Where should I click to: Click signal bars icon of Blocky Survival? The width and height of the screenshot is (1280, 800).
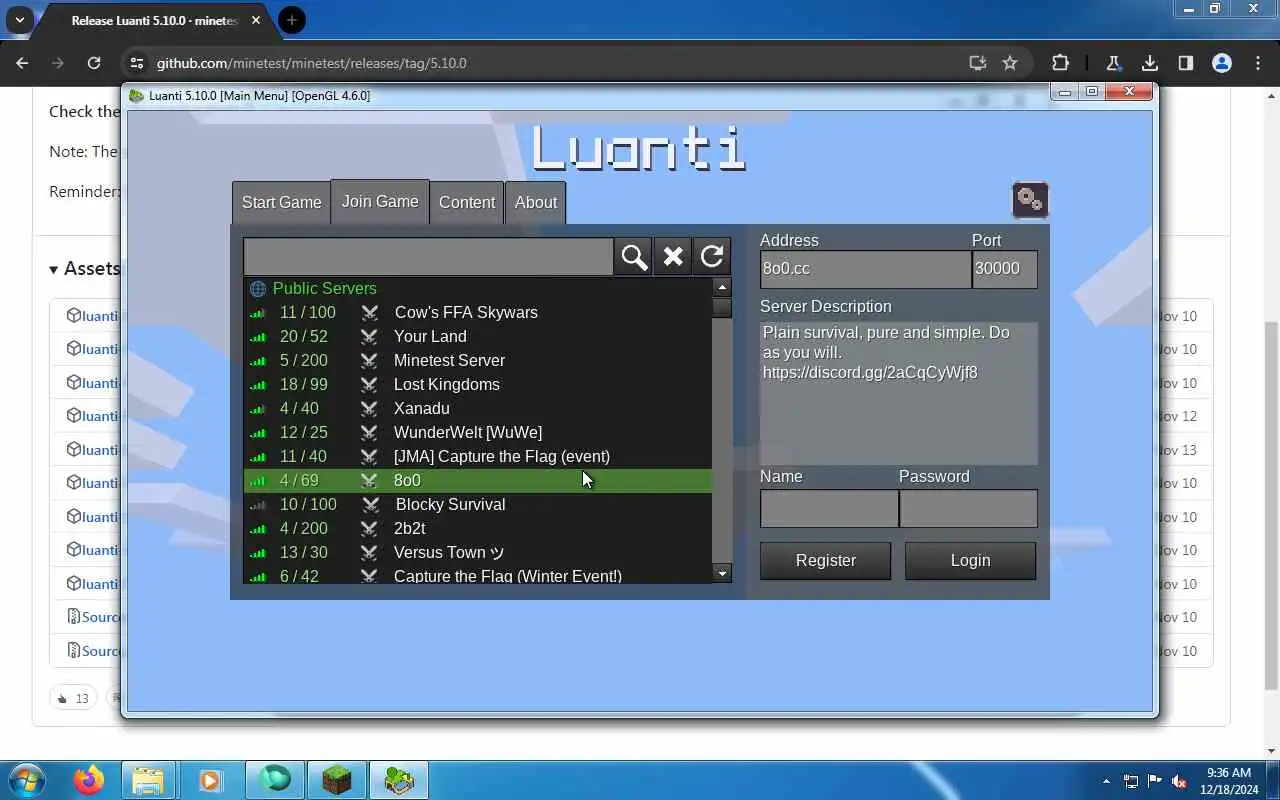pyautogui.click(x=258, y=505)
